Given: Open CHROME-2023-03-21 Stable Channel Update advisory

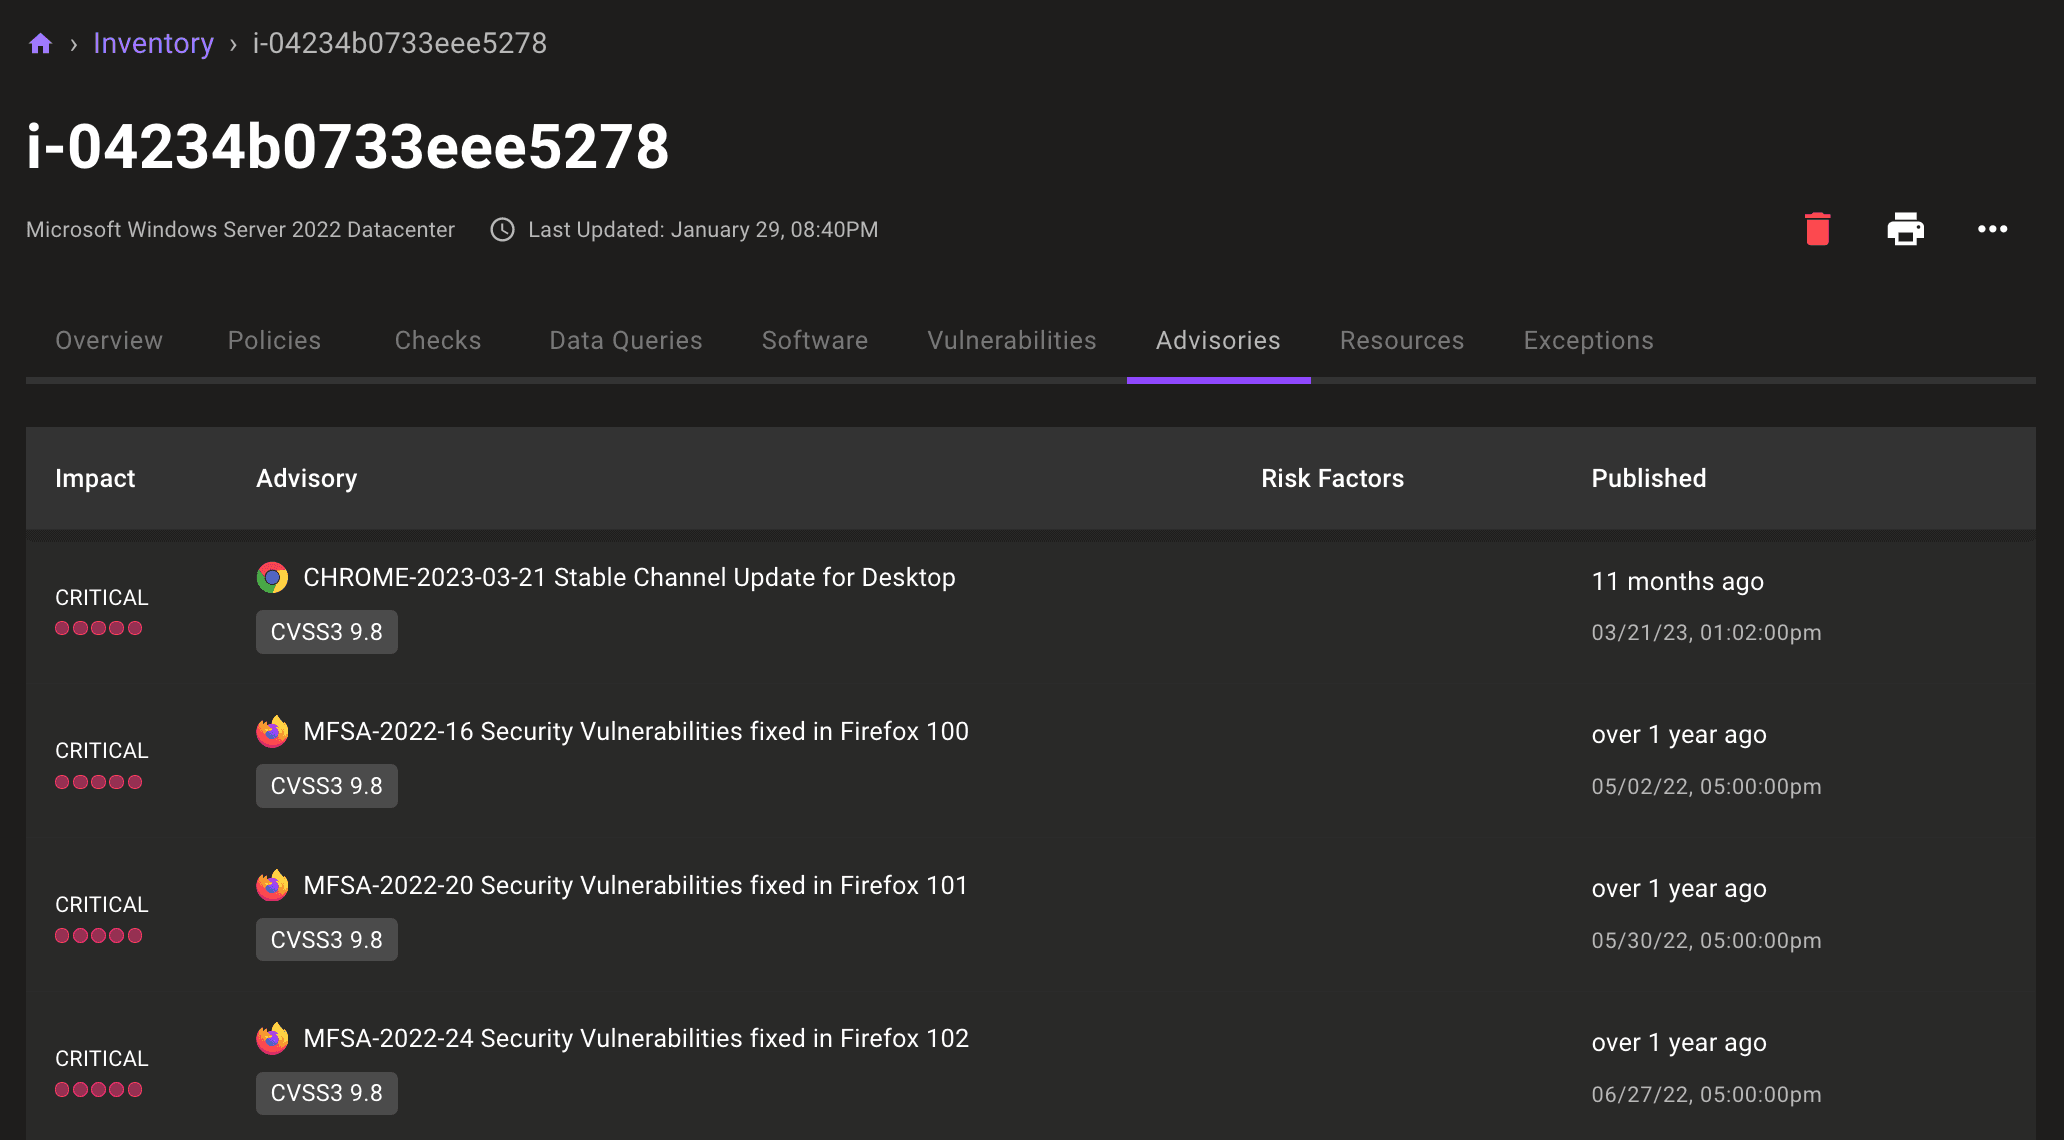Looking at the screenshot, I should (x=629, y=577).
